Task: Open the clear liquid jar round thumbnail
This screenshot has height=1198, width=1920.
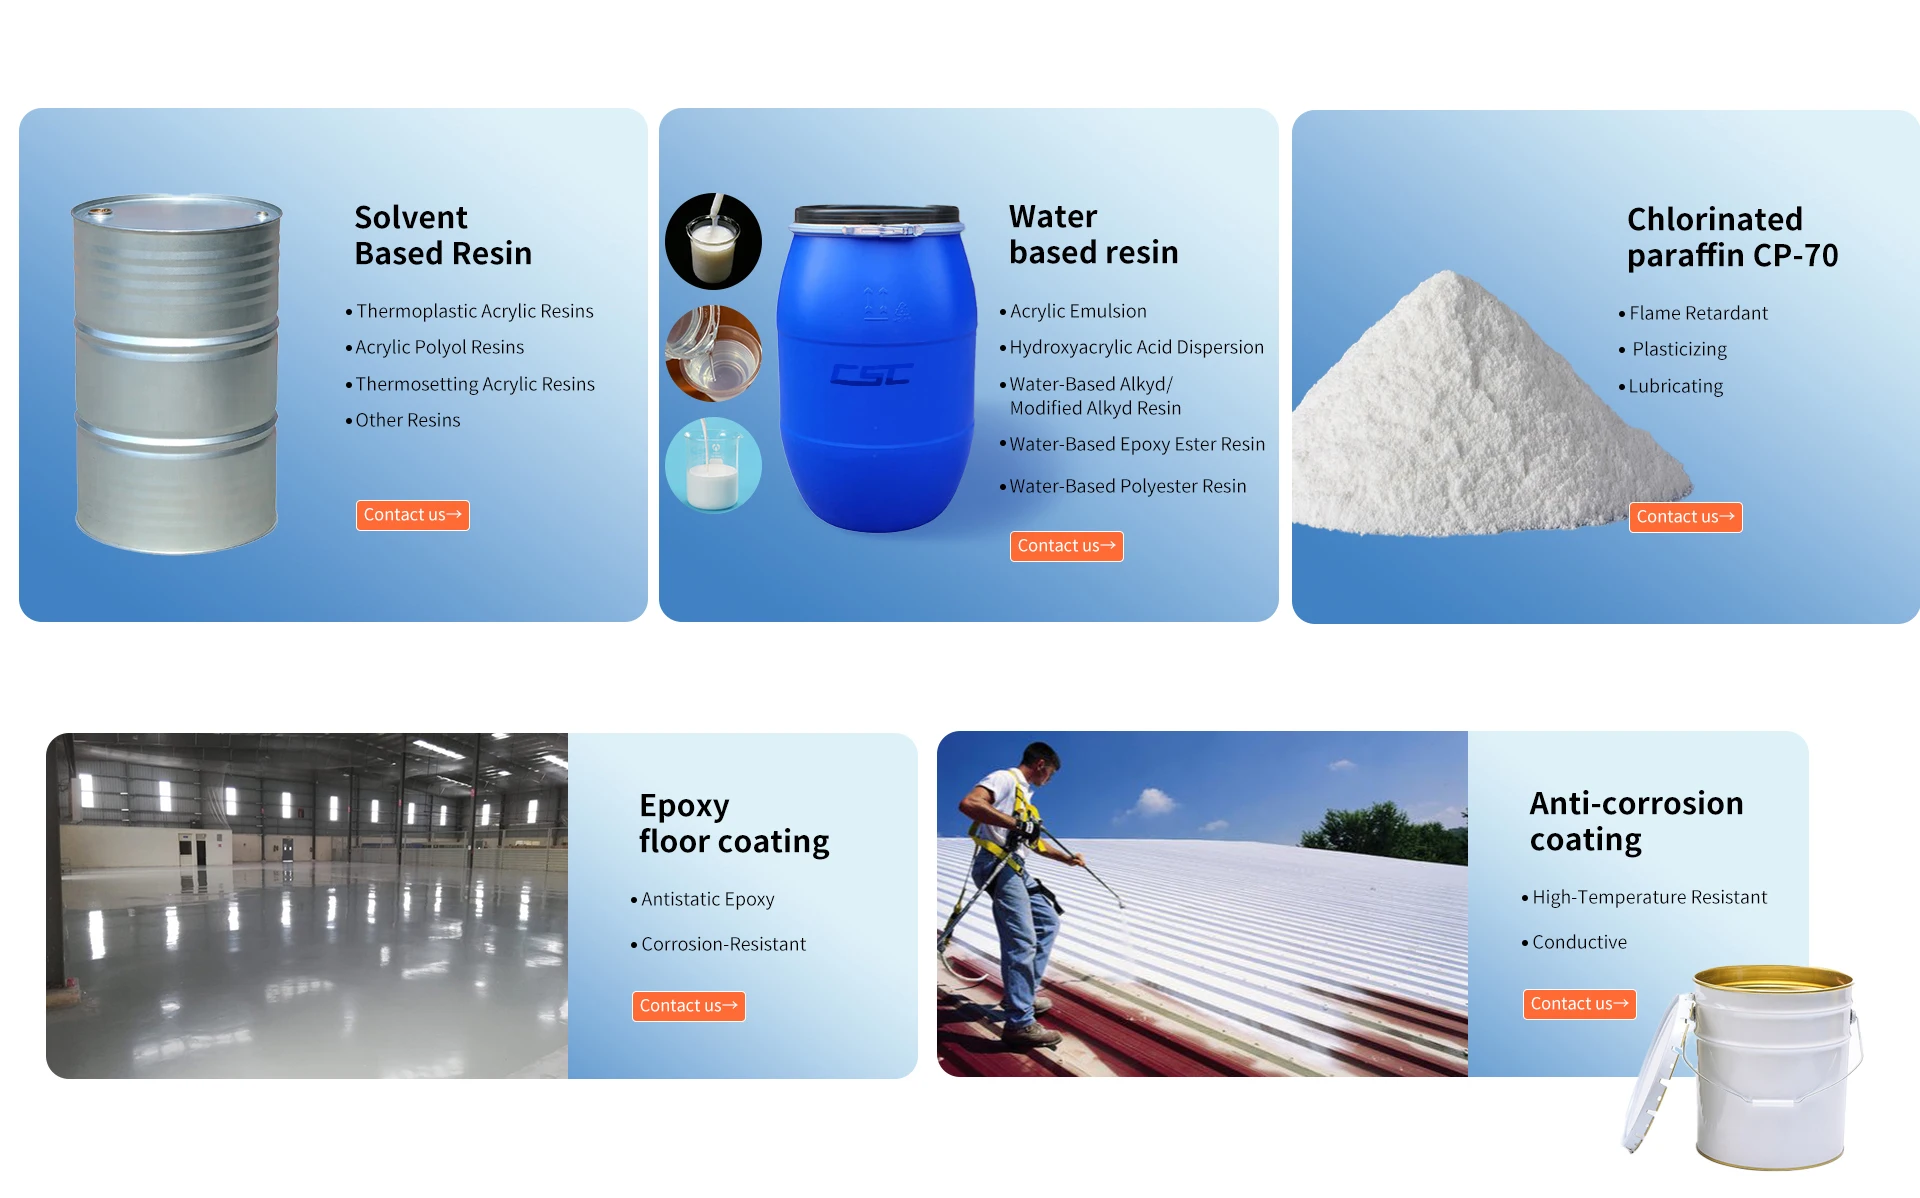Action: [713, 353]
